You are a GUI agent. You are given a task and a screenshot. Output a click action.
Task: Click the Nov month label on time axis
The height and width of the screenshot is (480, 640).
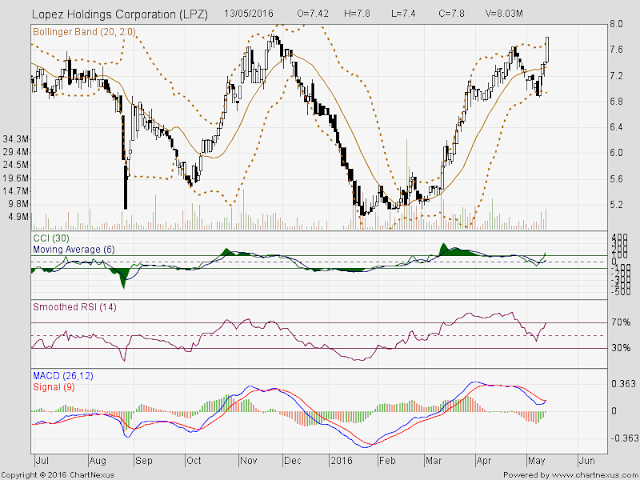point(249,461)
